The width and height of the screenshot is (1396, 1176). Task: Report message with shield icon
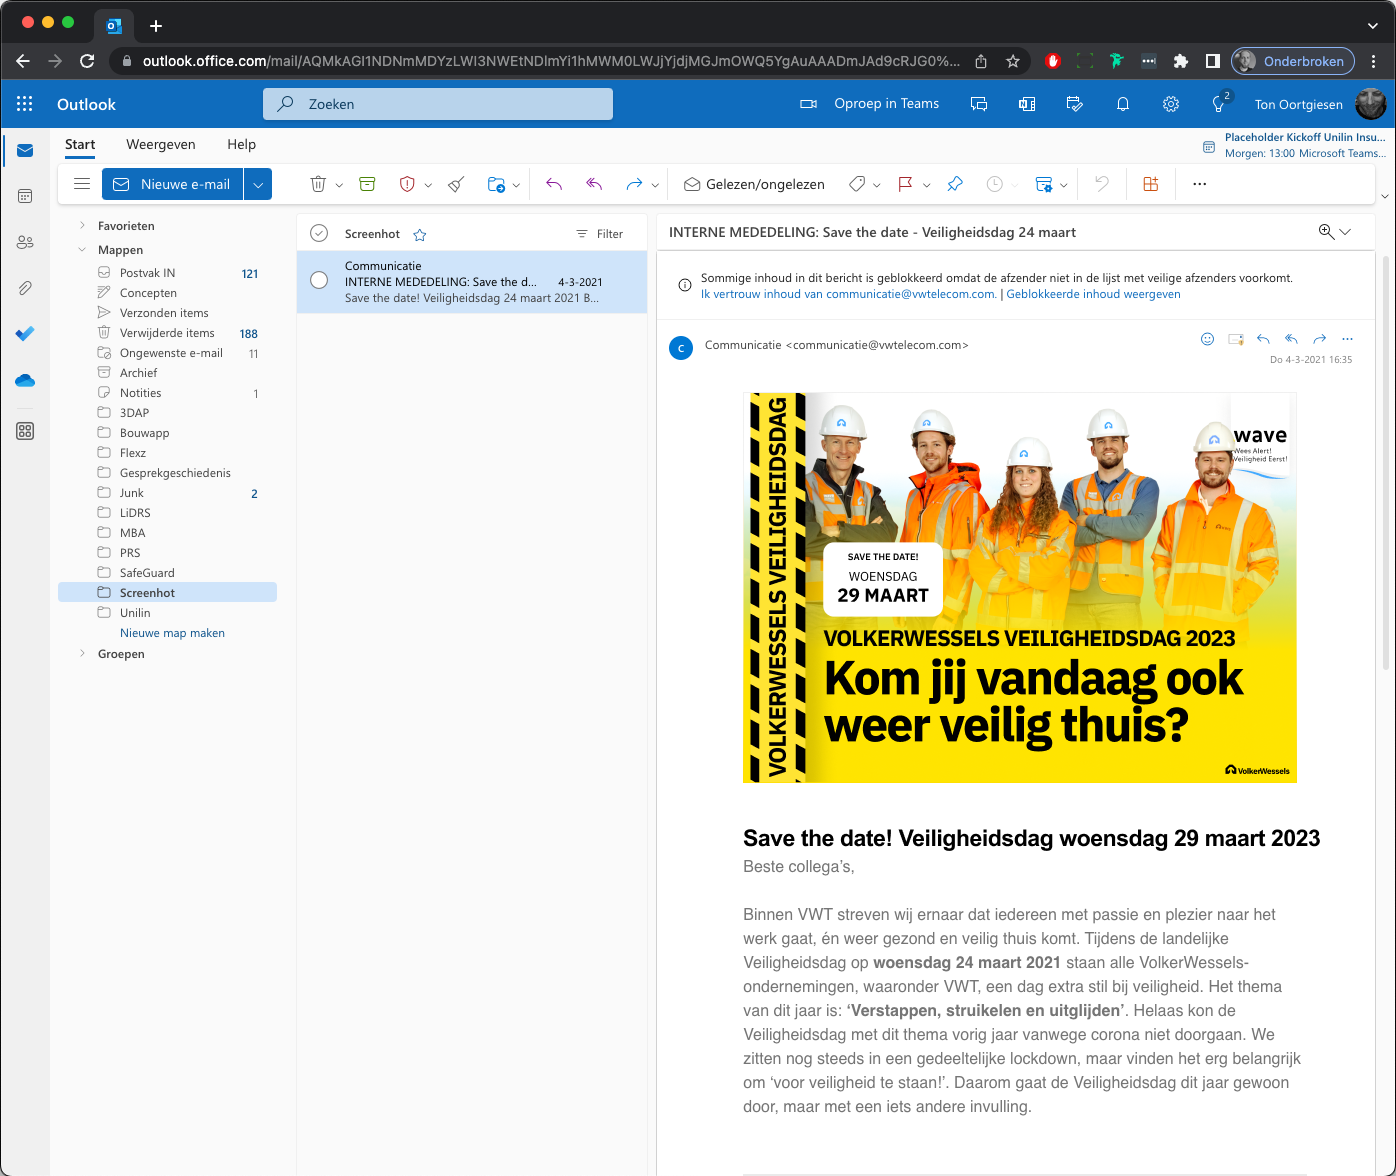tap(407, 184)
